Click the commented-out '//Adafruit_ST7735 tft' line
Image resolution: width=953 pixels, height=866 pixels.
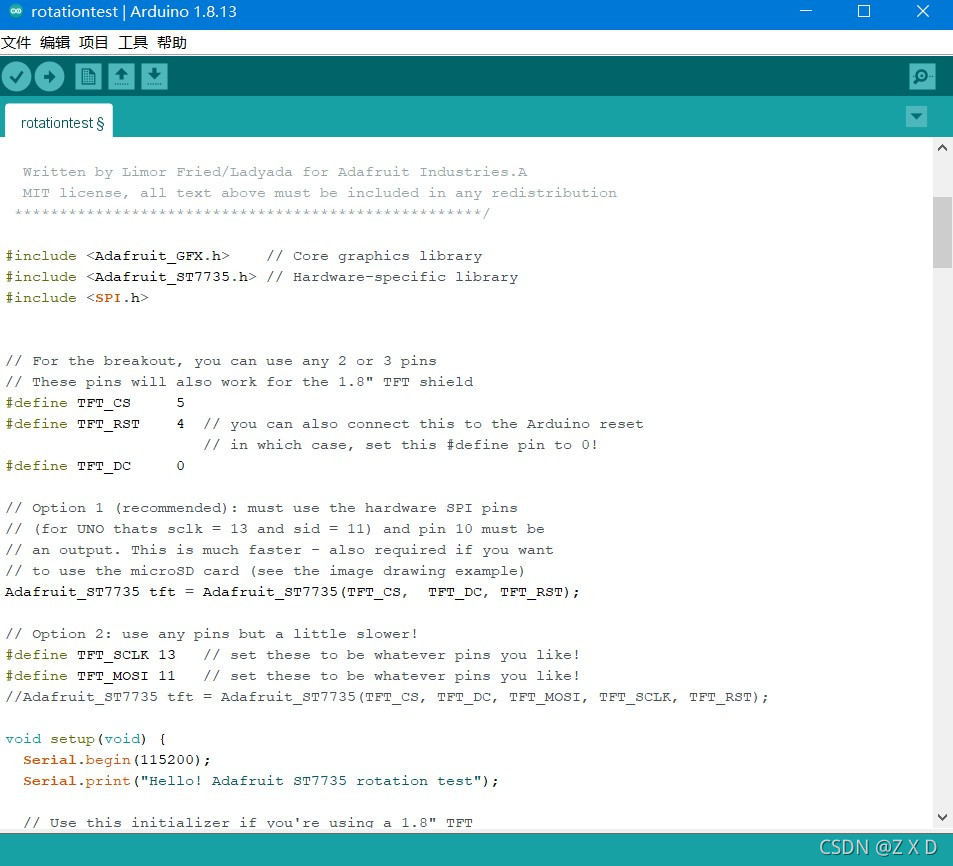(x=387, y=697)
